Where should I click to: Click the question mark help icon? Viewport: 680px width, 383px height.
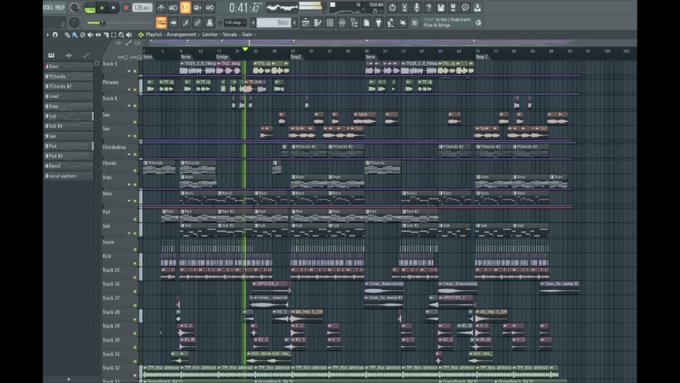428,7
